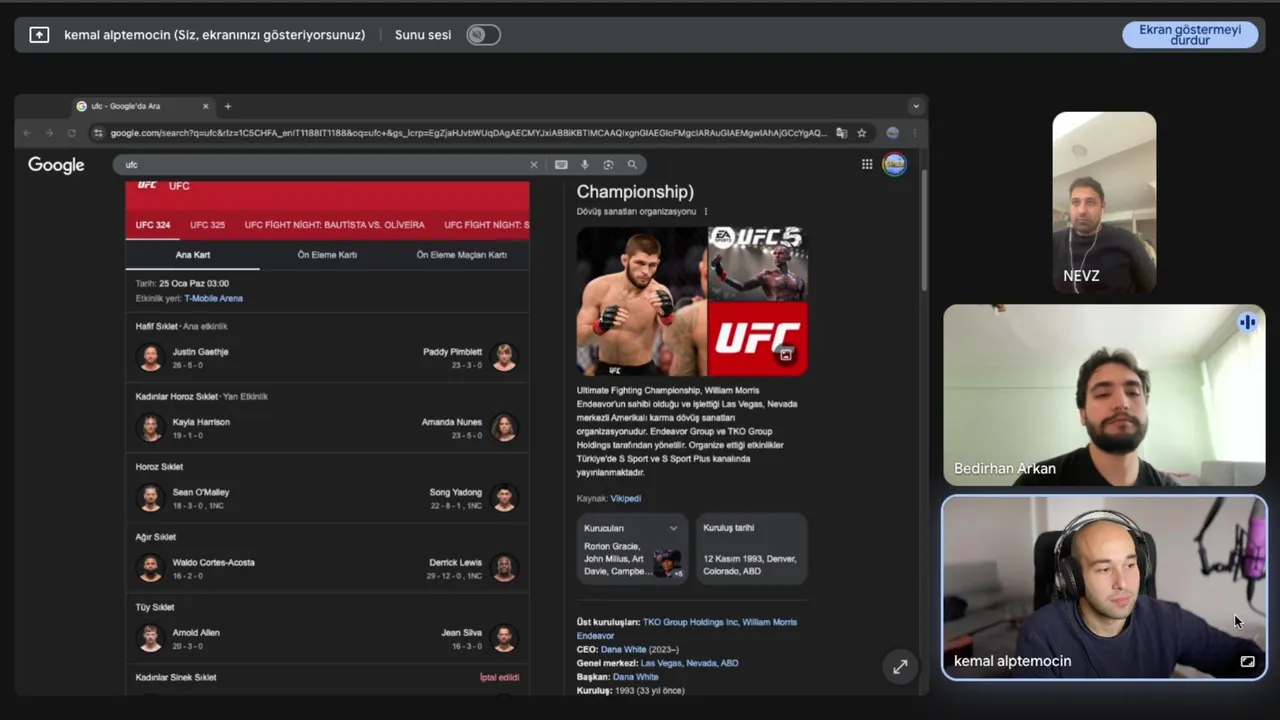Click the google.com address bar URL
The width and height of the screenshot is (1280, 720).
tap(468, 133)
